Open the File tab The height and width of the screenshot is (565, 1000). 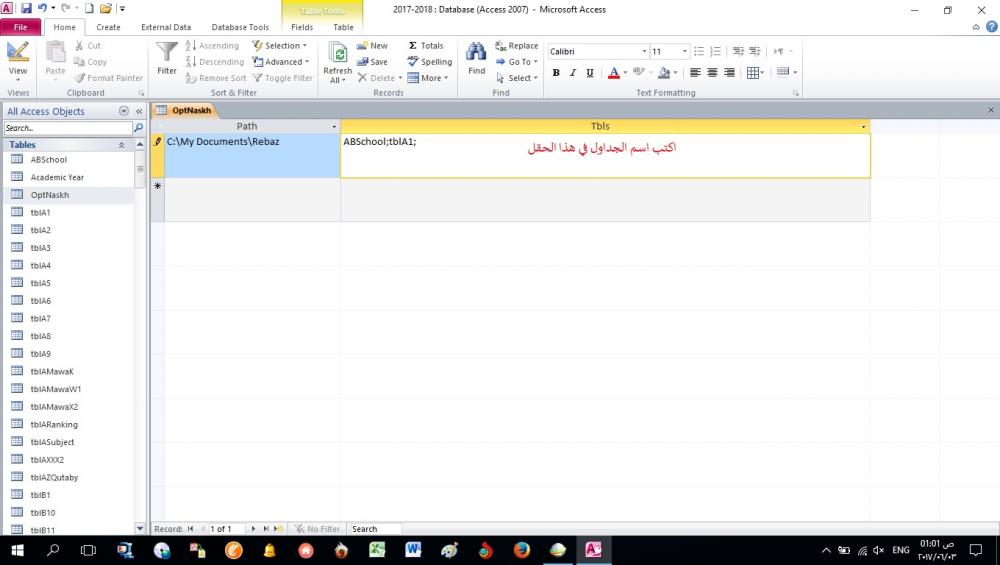20,27
